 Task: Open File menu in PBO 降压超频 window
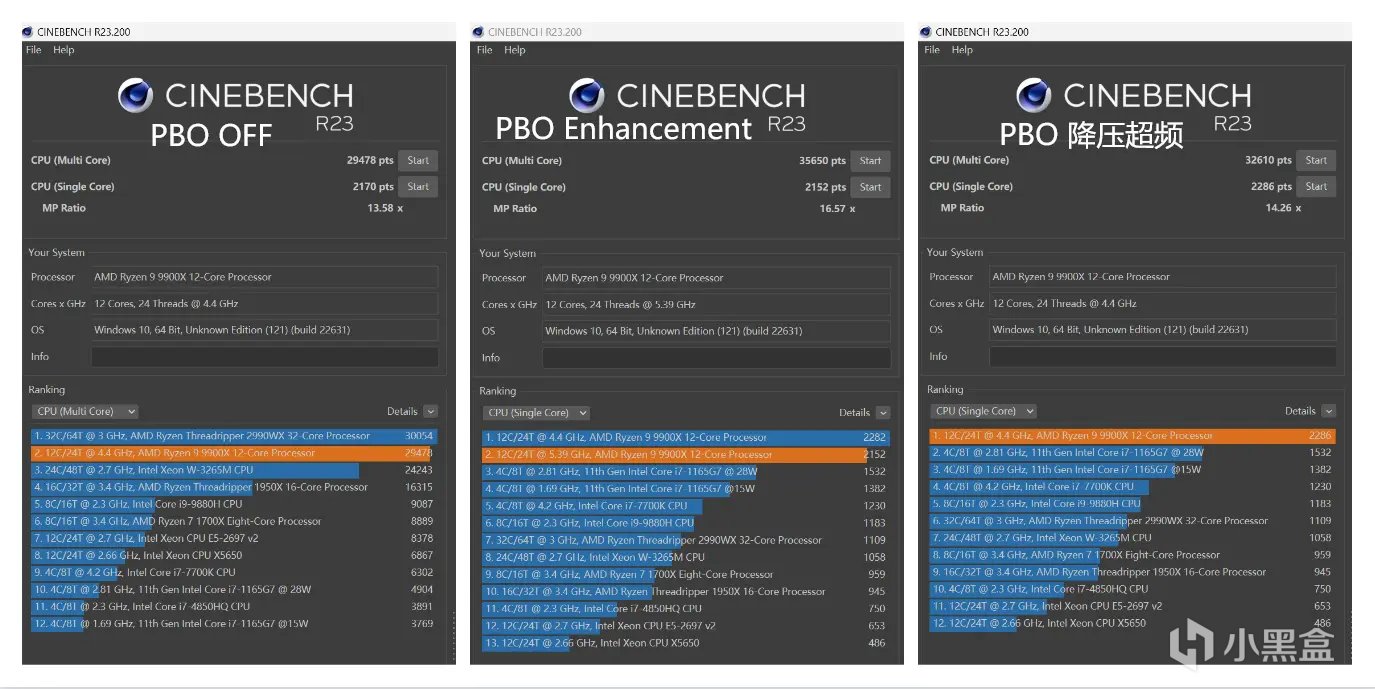tap(932, 50)
